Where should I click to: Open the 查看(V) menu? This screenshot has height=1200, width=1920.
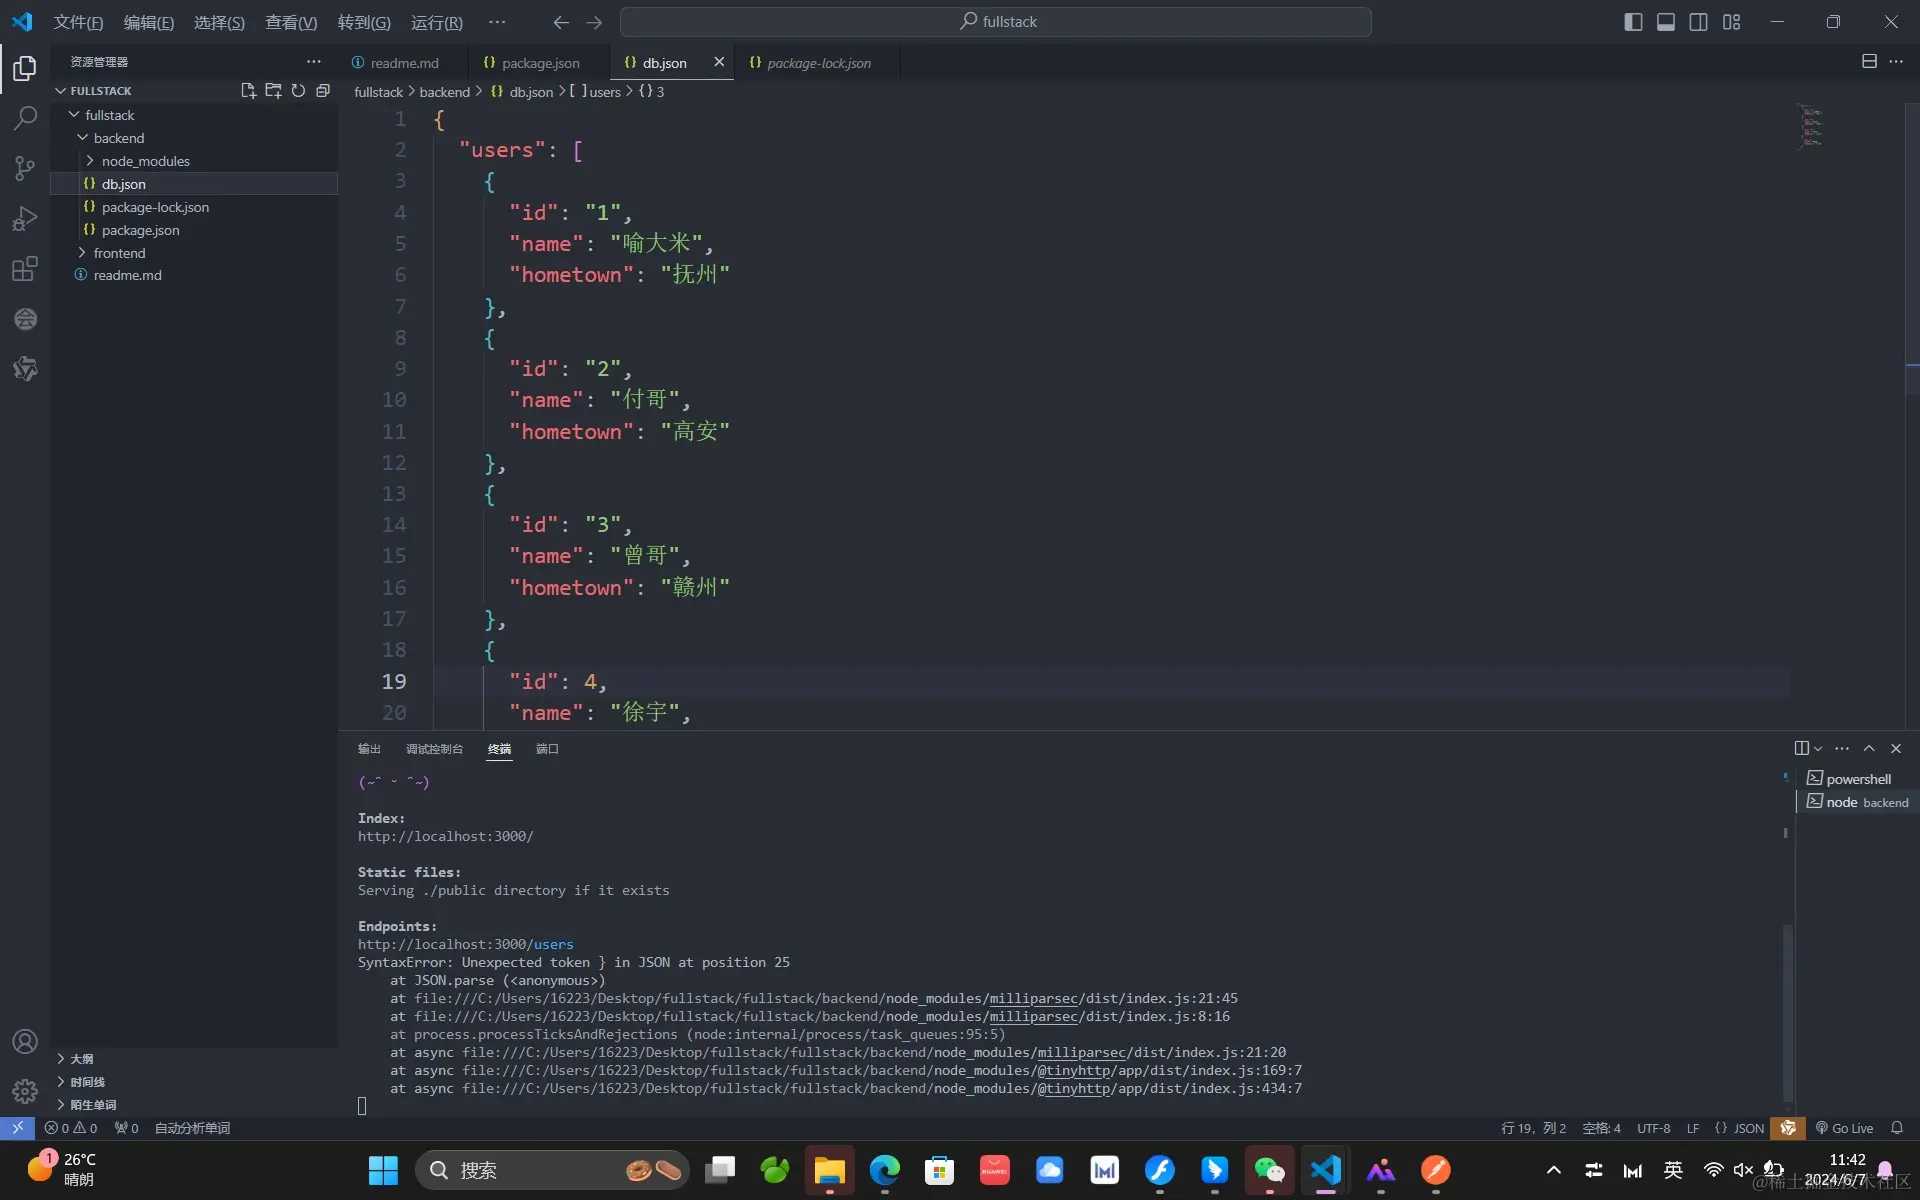pyautogui.click(x=291, y=22)
